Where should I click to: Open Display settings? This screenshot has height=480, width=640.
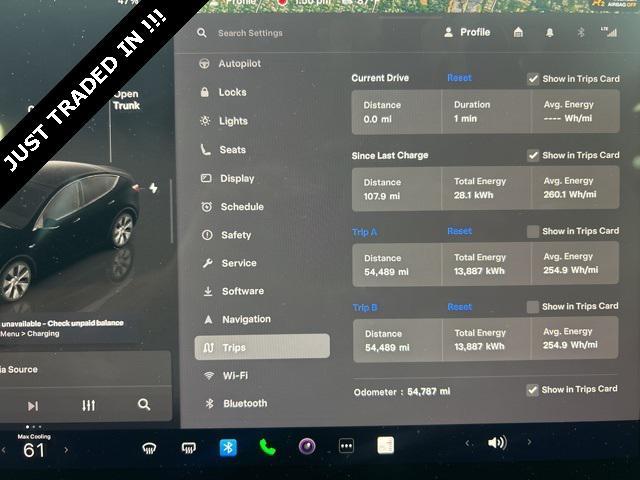[x=228, y=178]
